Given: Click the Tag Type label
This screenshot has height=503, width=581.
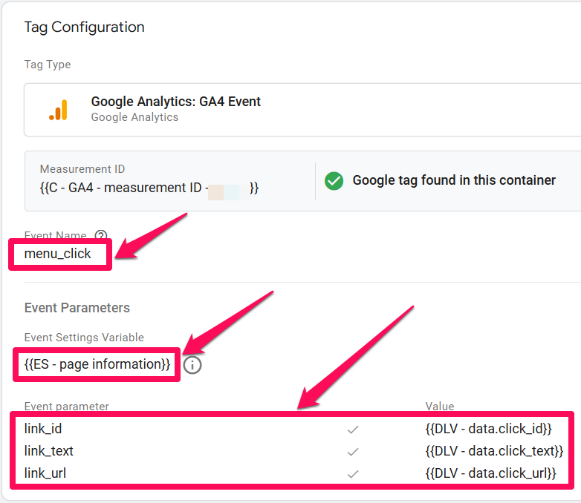Looking at the screenshot, I should point(47,64).
